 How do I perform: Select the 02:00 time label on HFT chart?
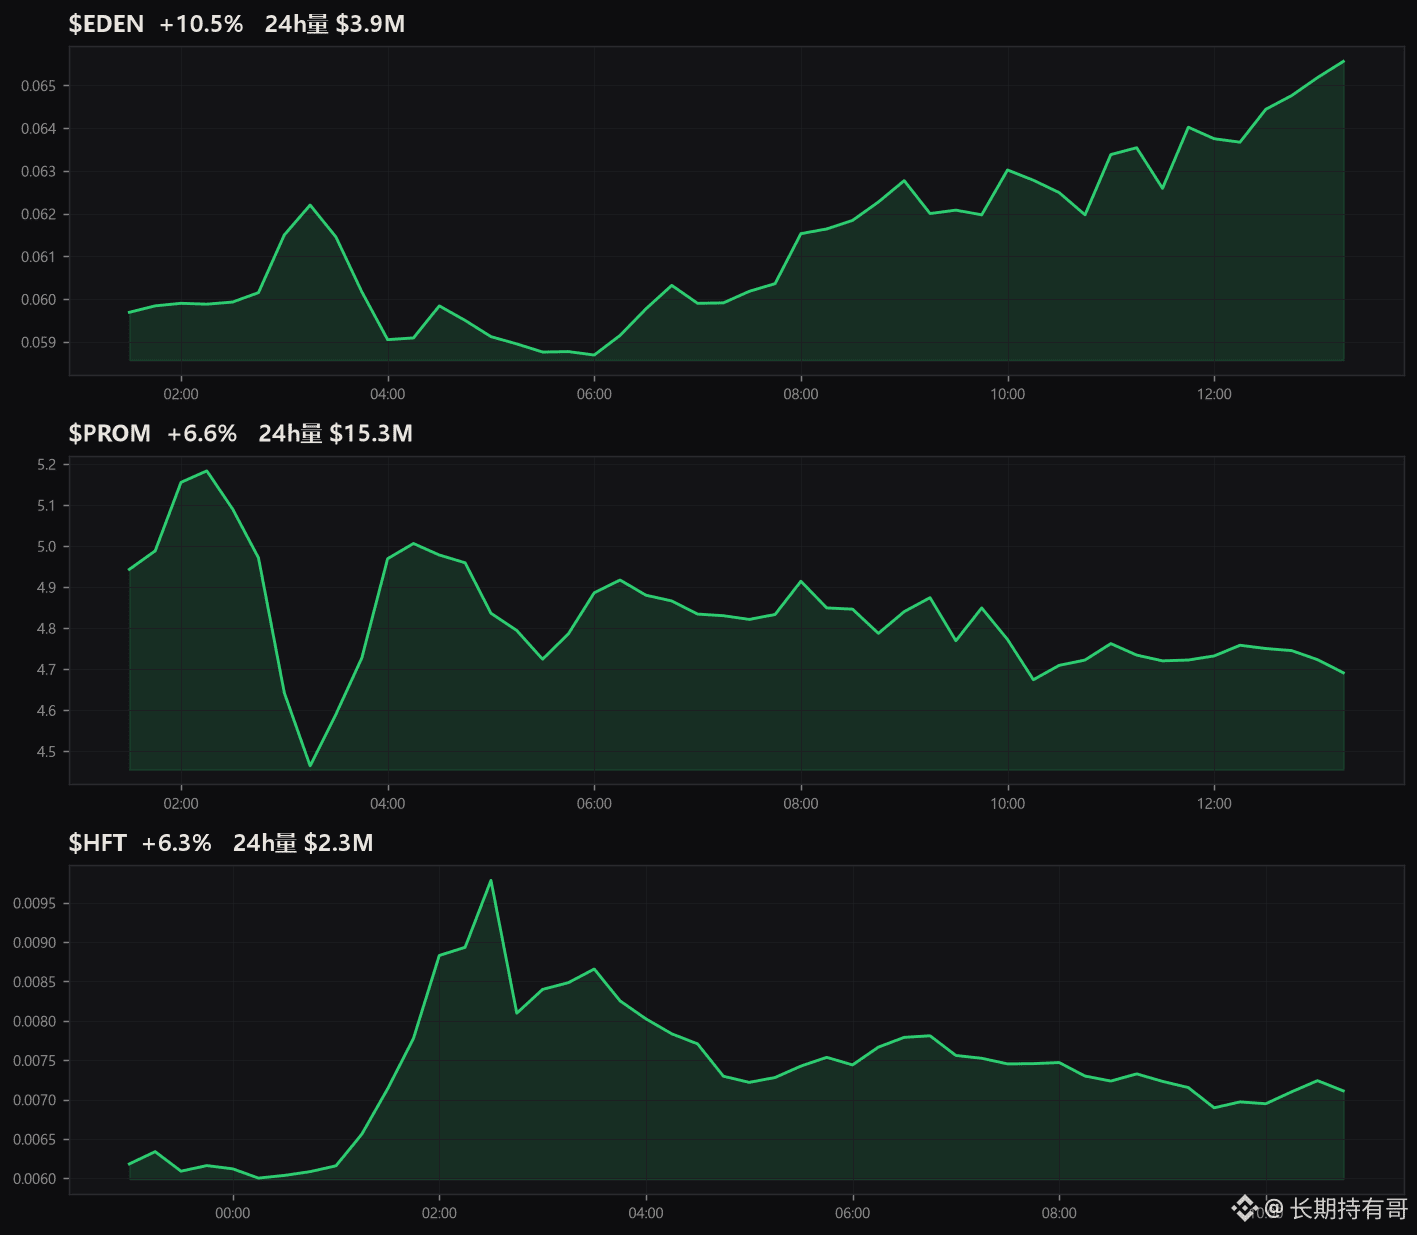pos(439,1214)
